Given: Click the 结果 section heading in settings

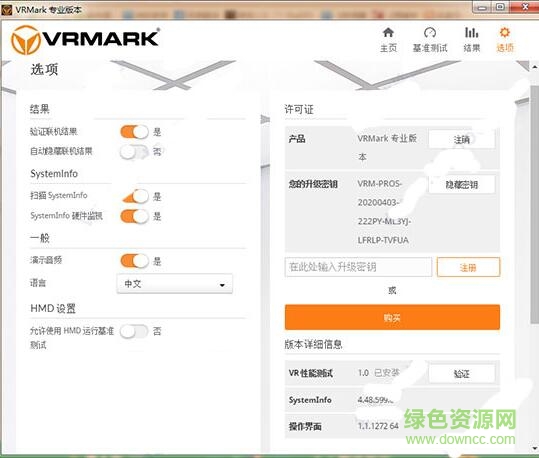Looking at the screenshot, I should tap(40, 109).
